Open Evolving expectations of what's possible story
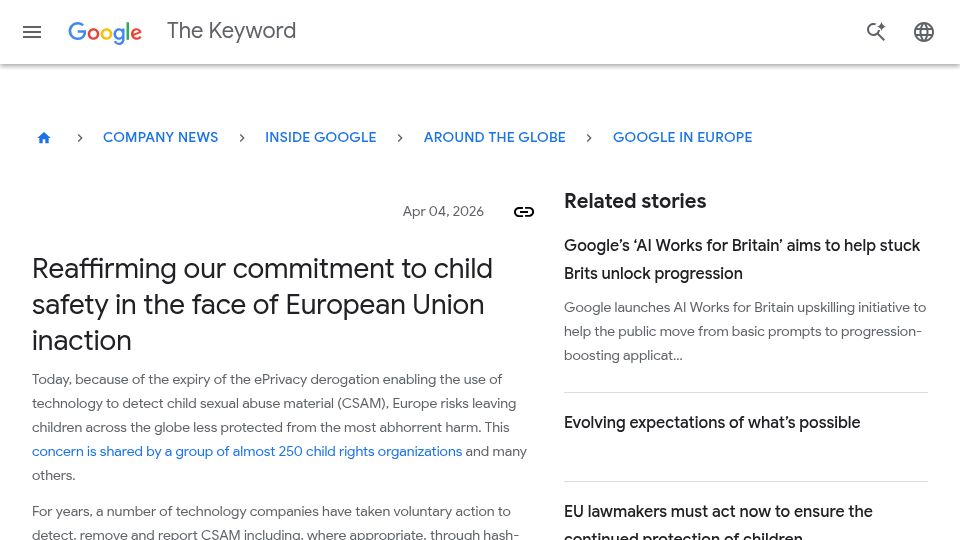This screenshot has width=960, height=540. (x=712, y=422)
